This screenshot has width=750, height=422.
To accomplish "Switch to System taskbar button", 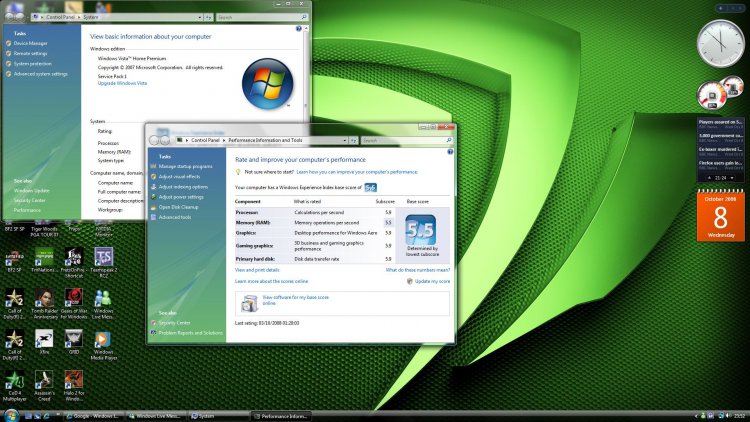I will [219, 416].
